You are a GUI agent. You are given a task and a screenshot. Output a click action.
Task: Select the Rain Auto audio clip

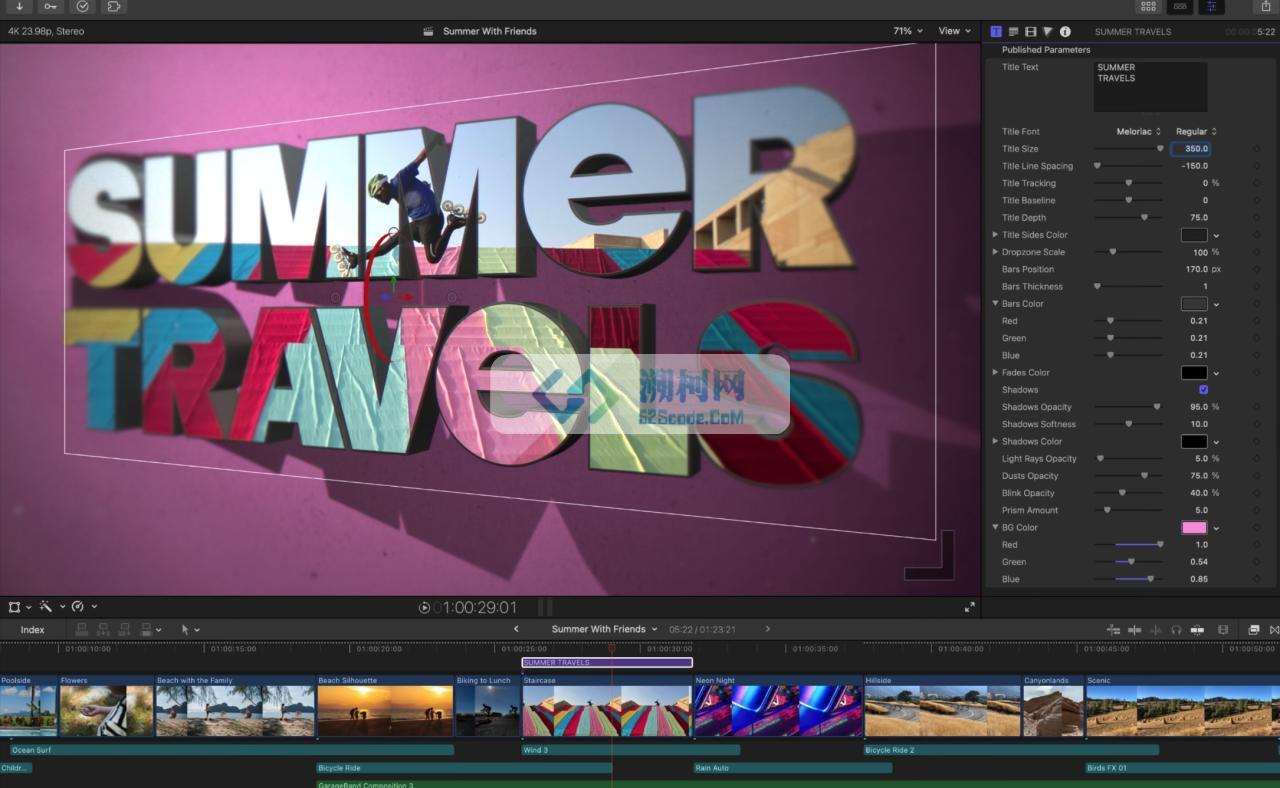(792, 768)
